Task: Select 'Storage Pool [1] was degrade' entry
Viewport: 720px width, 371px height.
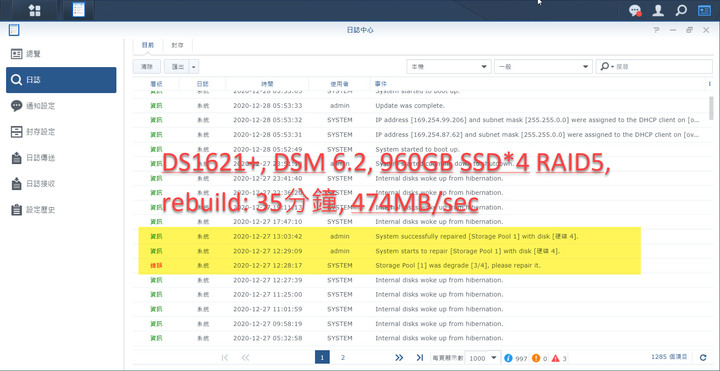Action: pos(420,265)
